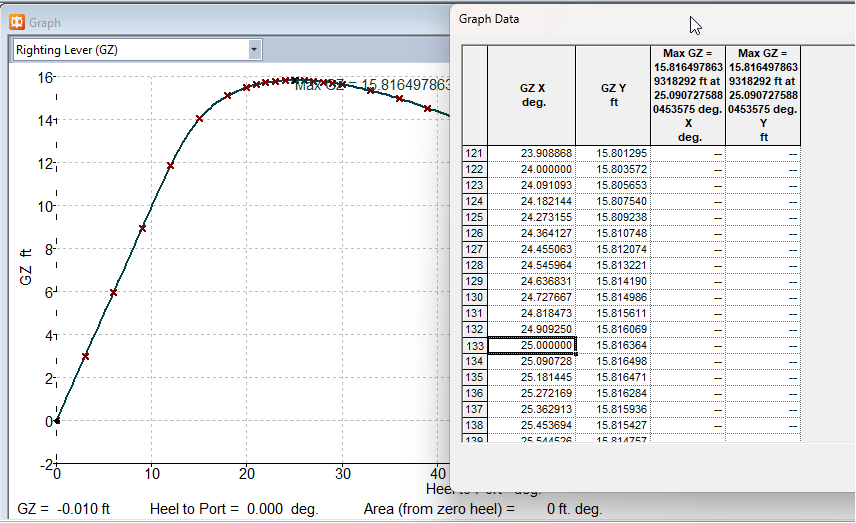Click the Area (from zero heel) readout
Screen dimensions: 856x523
(483, 509)
